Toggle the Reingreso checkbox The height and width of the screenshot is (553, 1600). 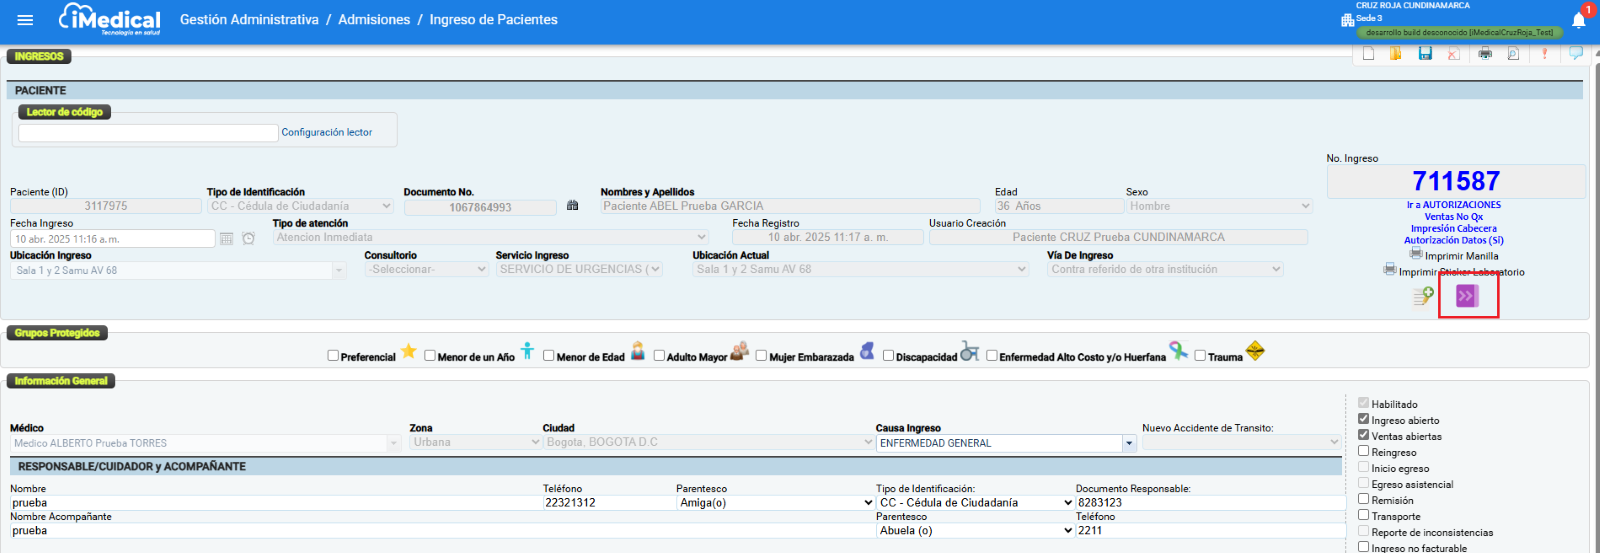[x=1363, y=451]
